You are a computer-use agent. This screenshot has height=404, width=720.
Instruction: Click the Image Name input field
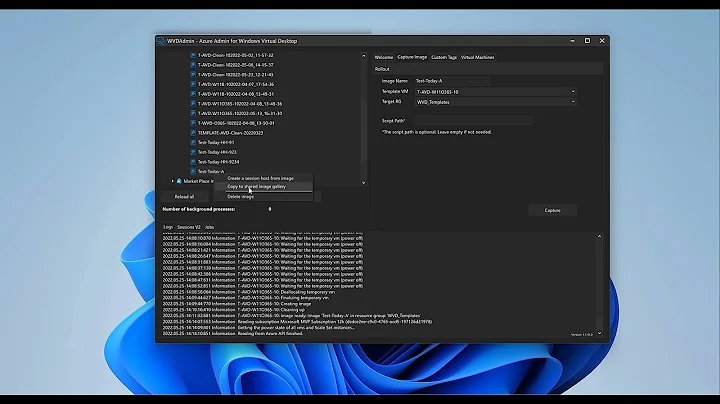tap(452, 81)
